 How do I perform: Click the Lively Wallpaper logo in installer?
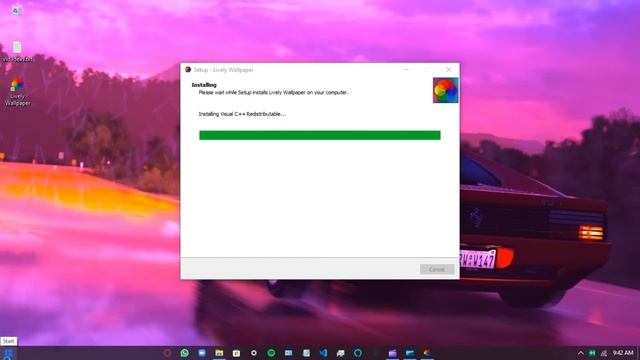click(x=445, y=90)
